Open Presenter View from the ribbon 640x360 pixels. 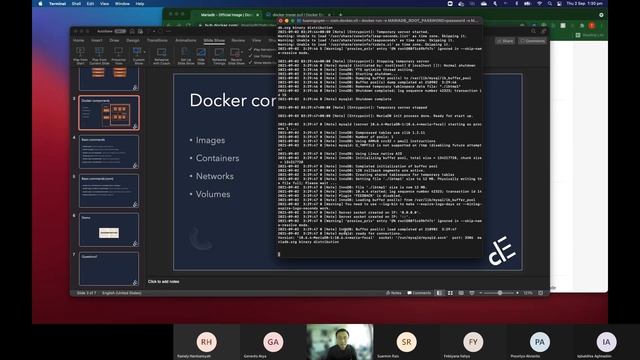(x=118, y=55)
